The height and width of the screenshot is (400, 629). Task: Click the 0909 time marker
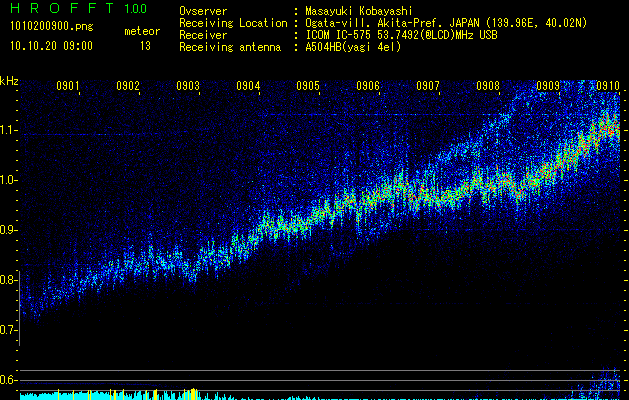548,85
